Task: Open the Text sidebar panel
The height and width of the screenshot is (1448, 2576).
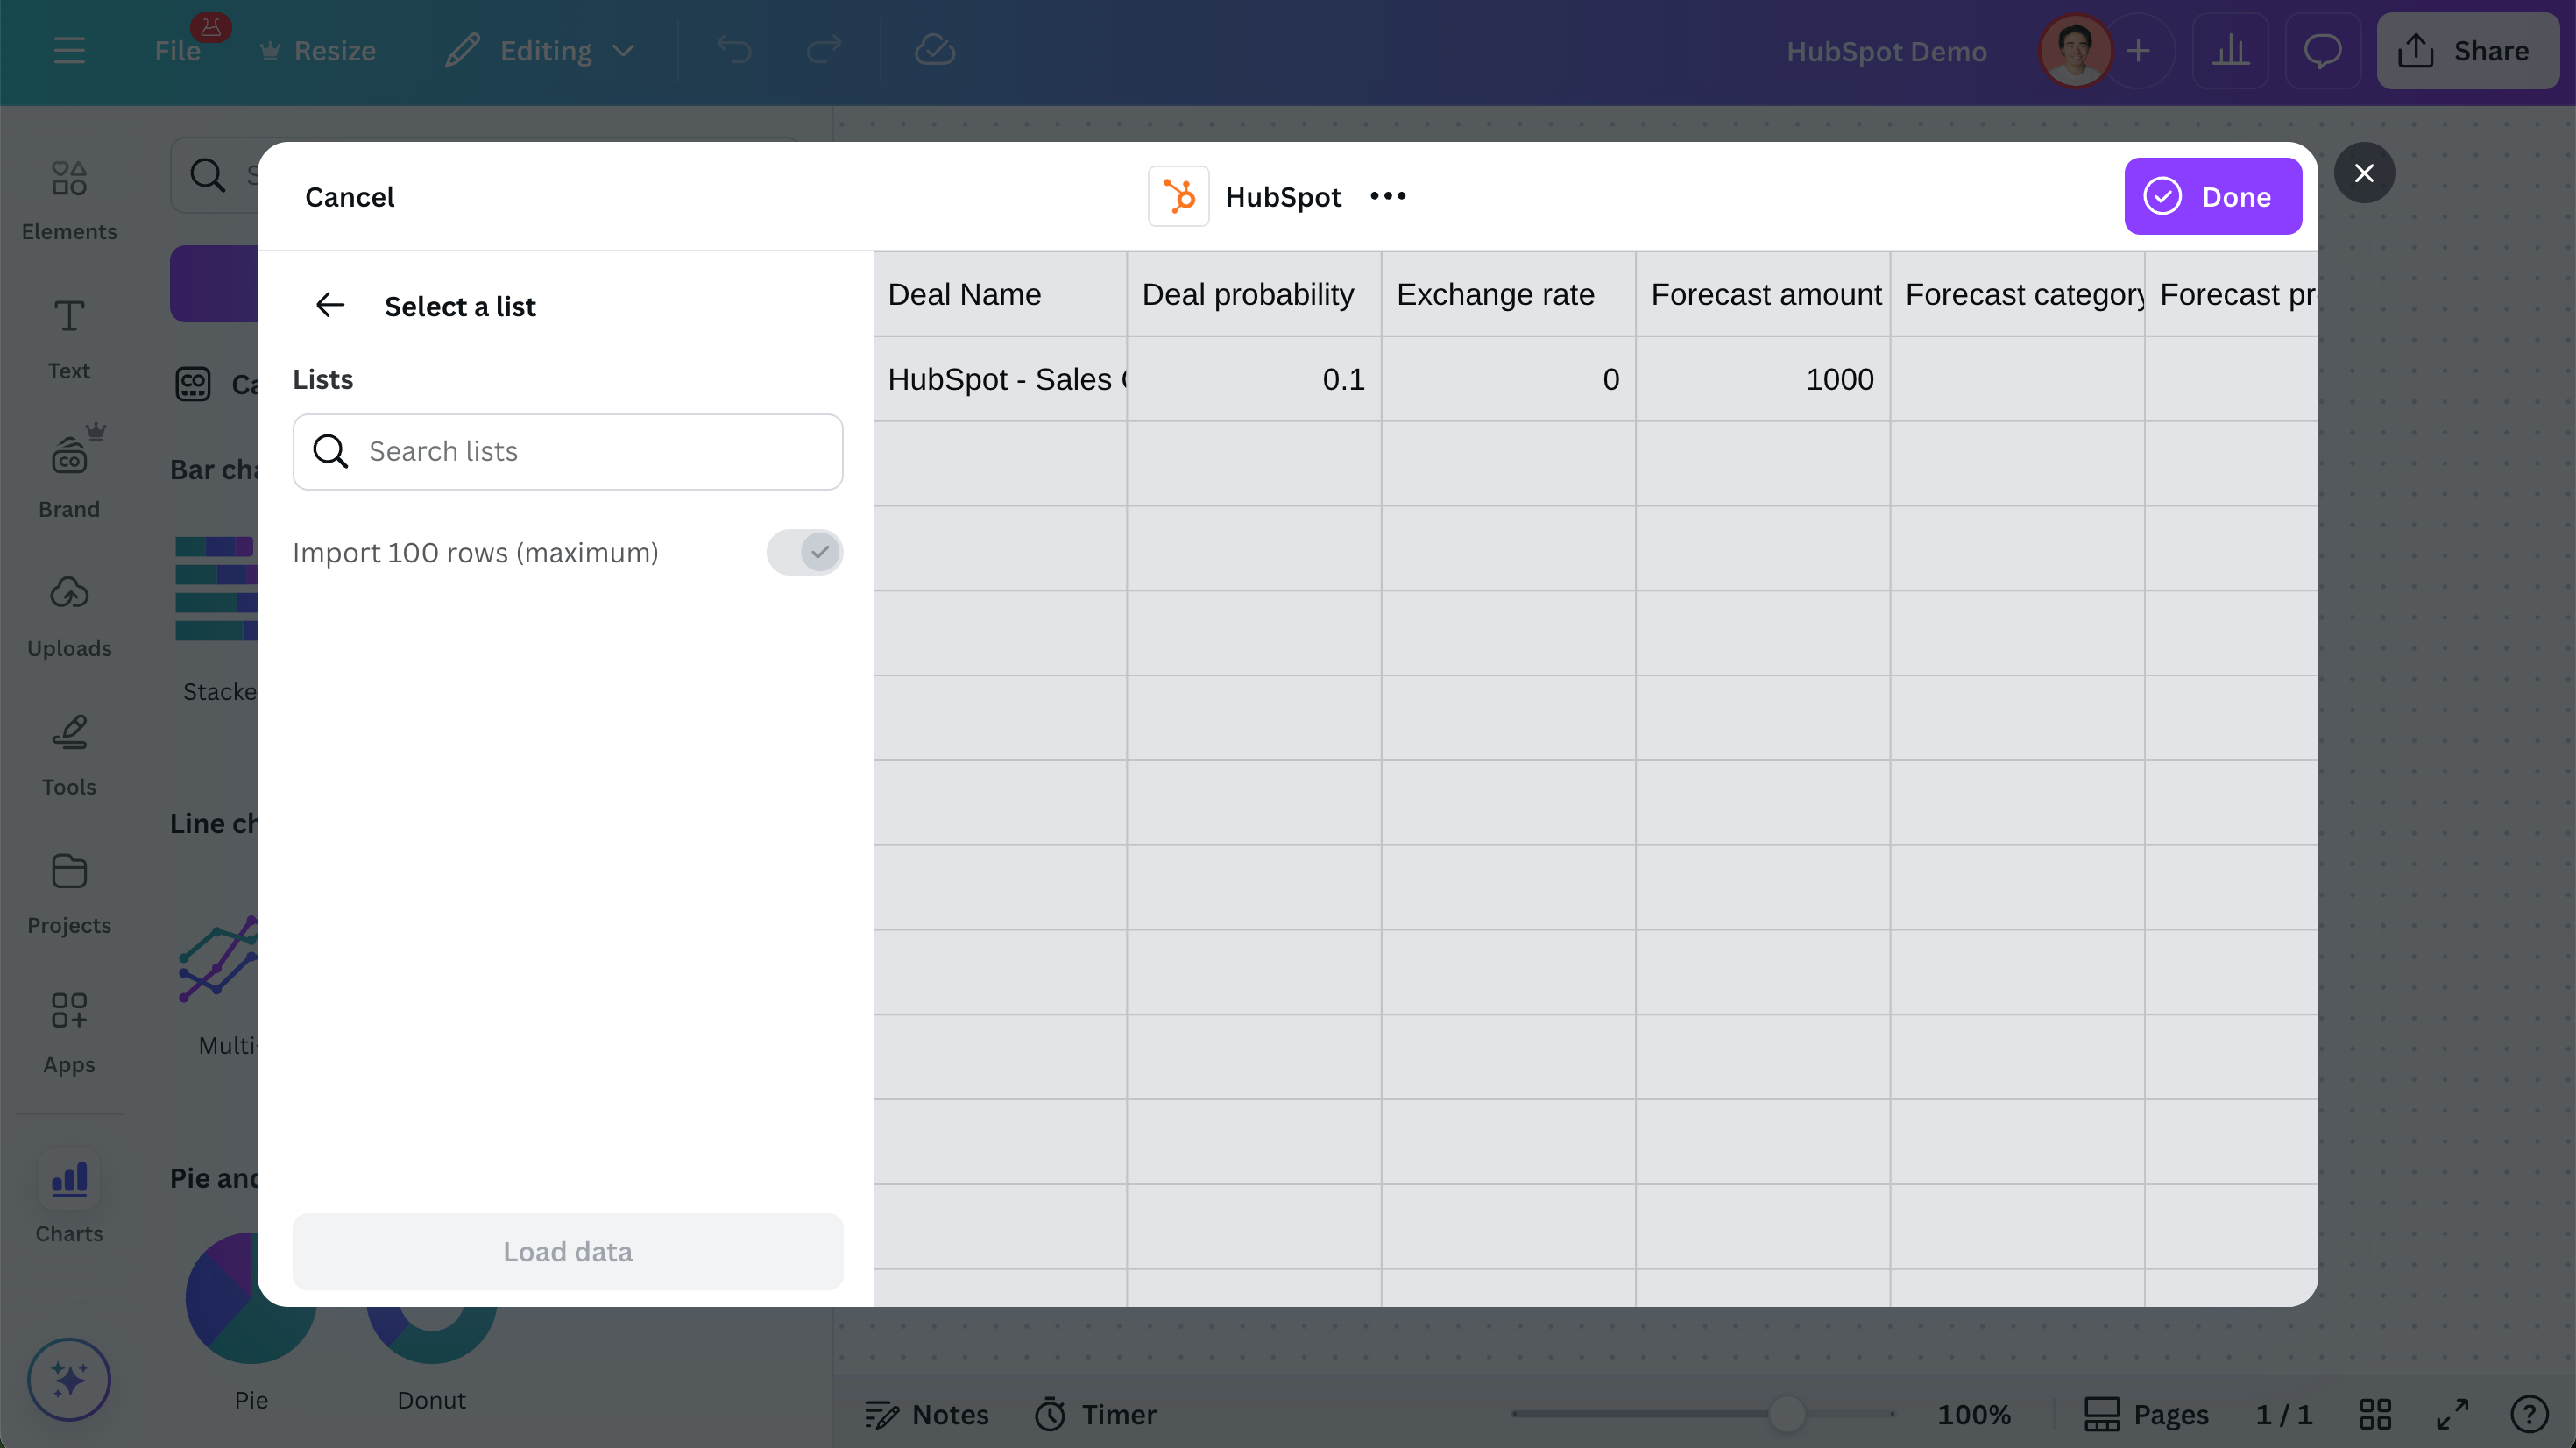Action: pyautogui.click(x=69, y=339)
